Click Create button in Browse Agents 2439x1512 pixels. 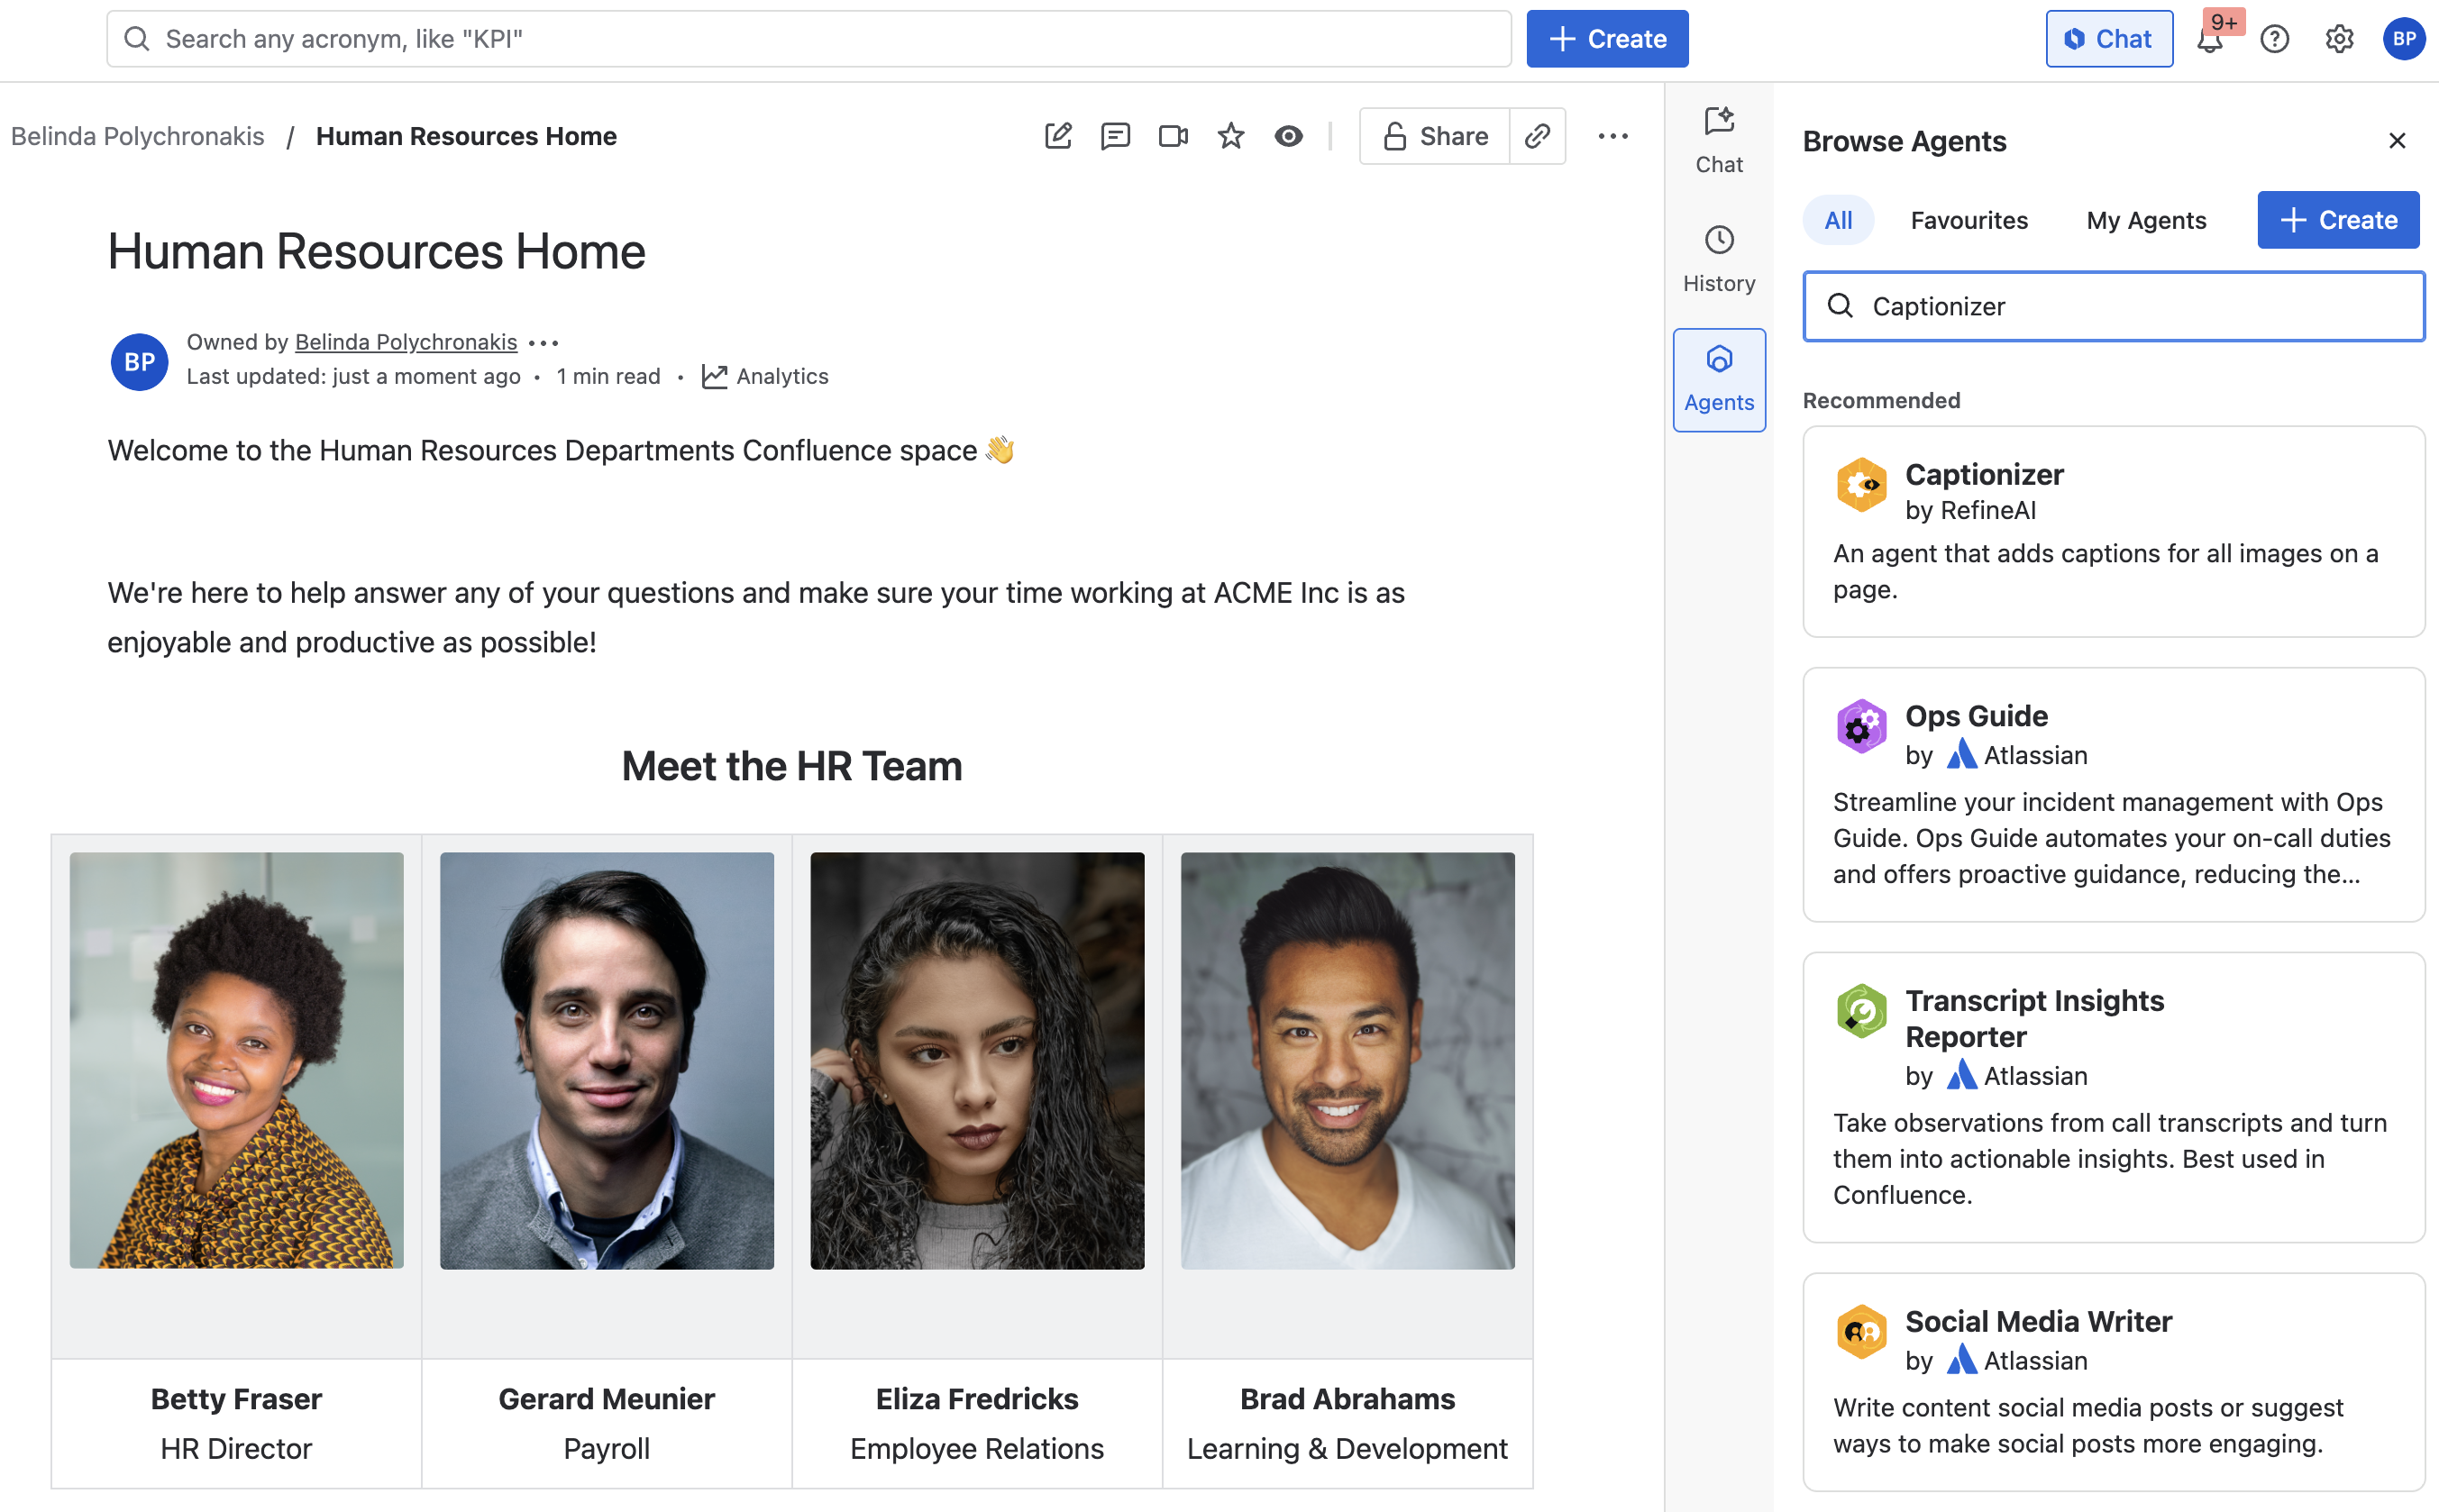click(2337, 220)
